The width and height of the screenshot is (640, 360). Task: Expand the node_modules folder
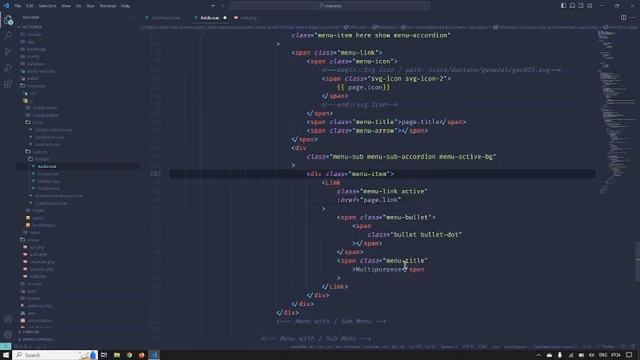point(38,71)
